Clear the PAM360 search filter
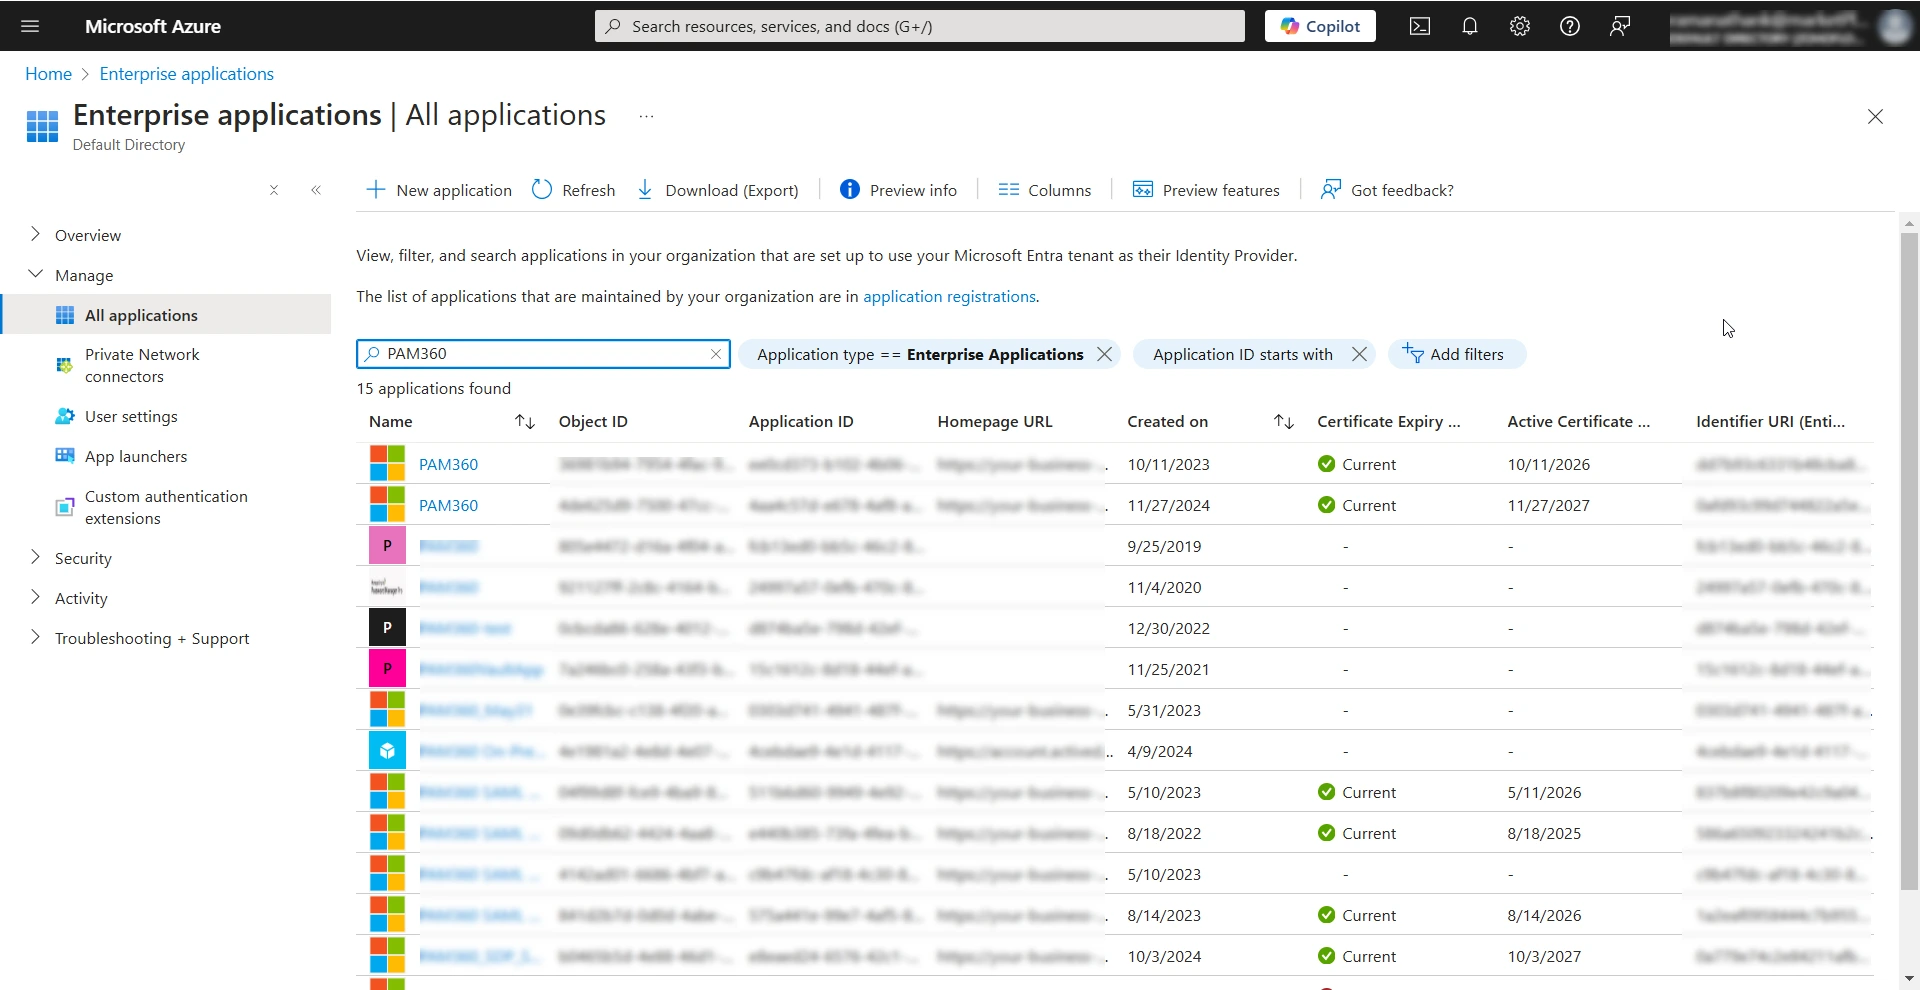 pyautogui.click(x=715, y=354)
